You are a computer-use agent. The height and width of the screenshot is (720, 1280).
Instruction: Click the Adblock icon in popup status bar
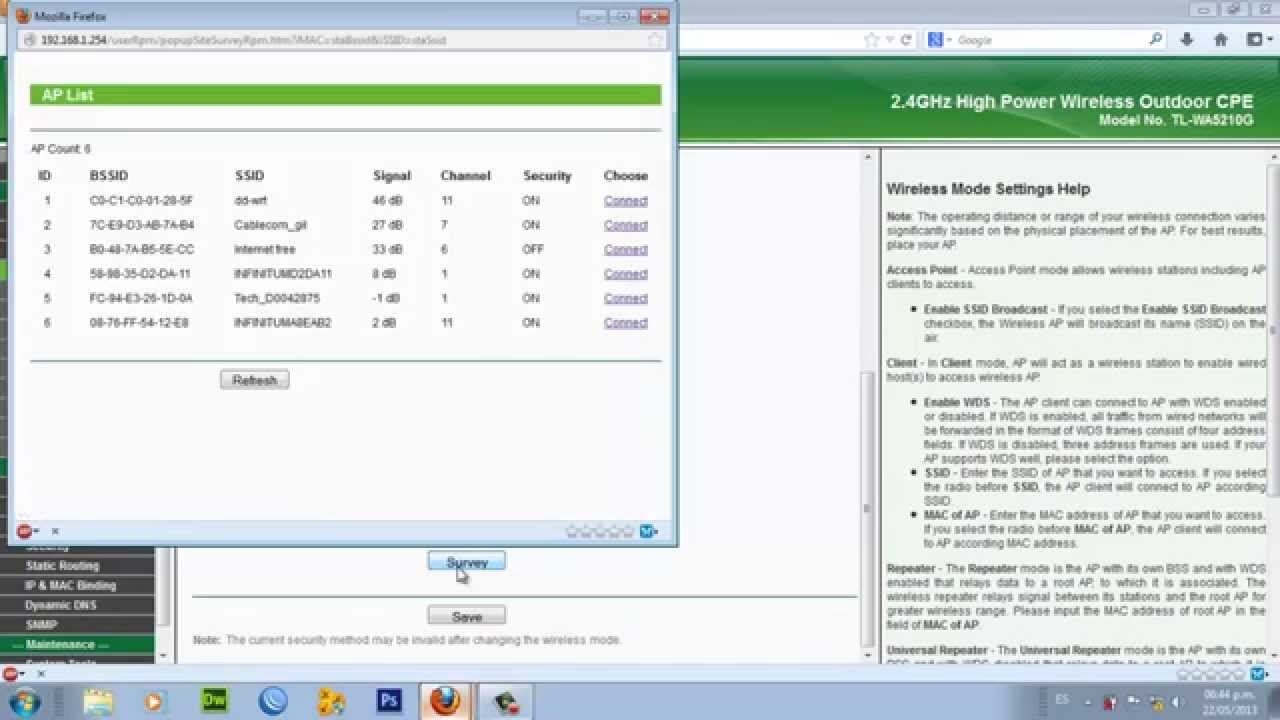(x=24, y=531)
